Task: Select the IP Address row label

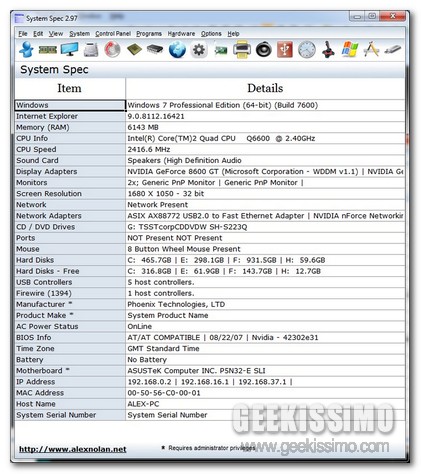Action: (x=70, y=382)
